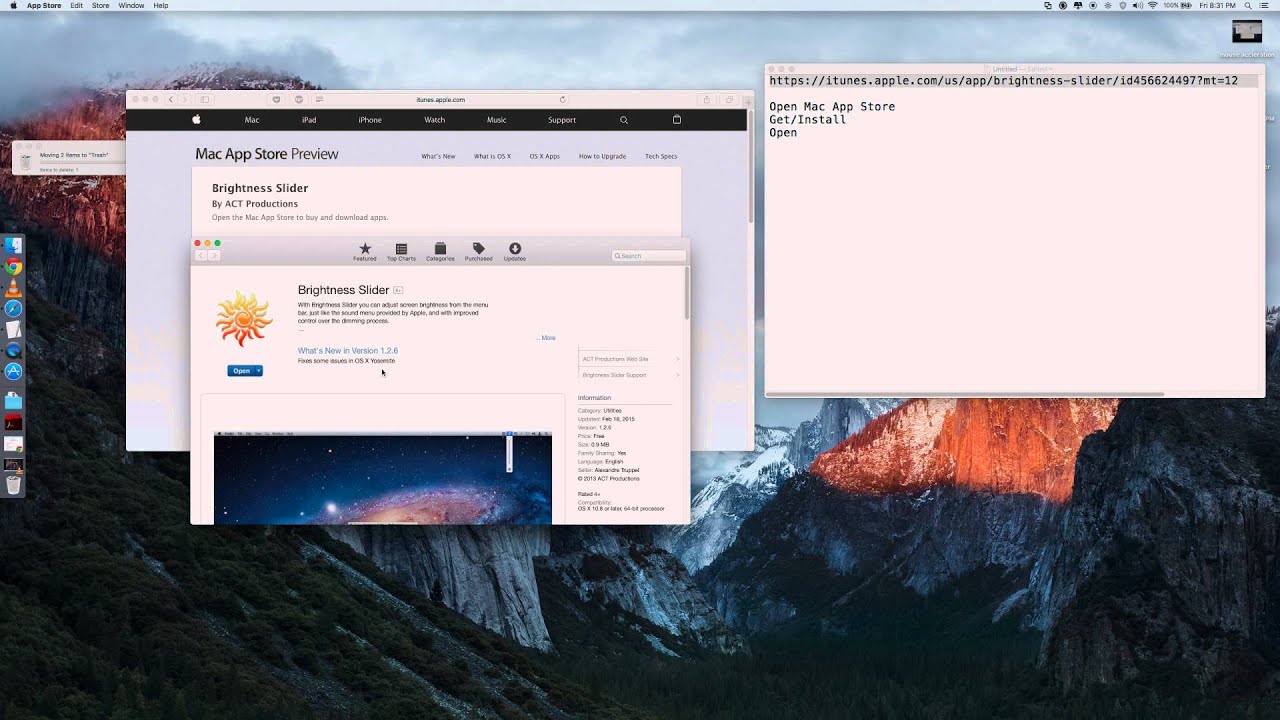Open Google Chrome from the Dock

click(13, 266)
